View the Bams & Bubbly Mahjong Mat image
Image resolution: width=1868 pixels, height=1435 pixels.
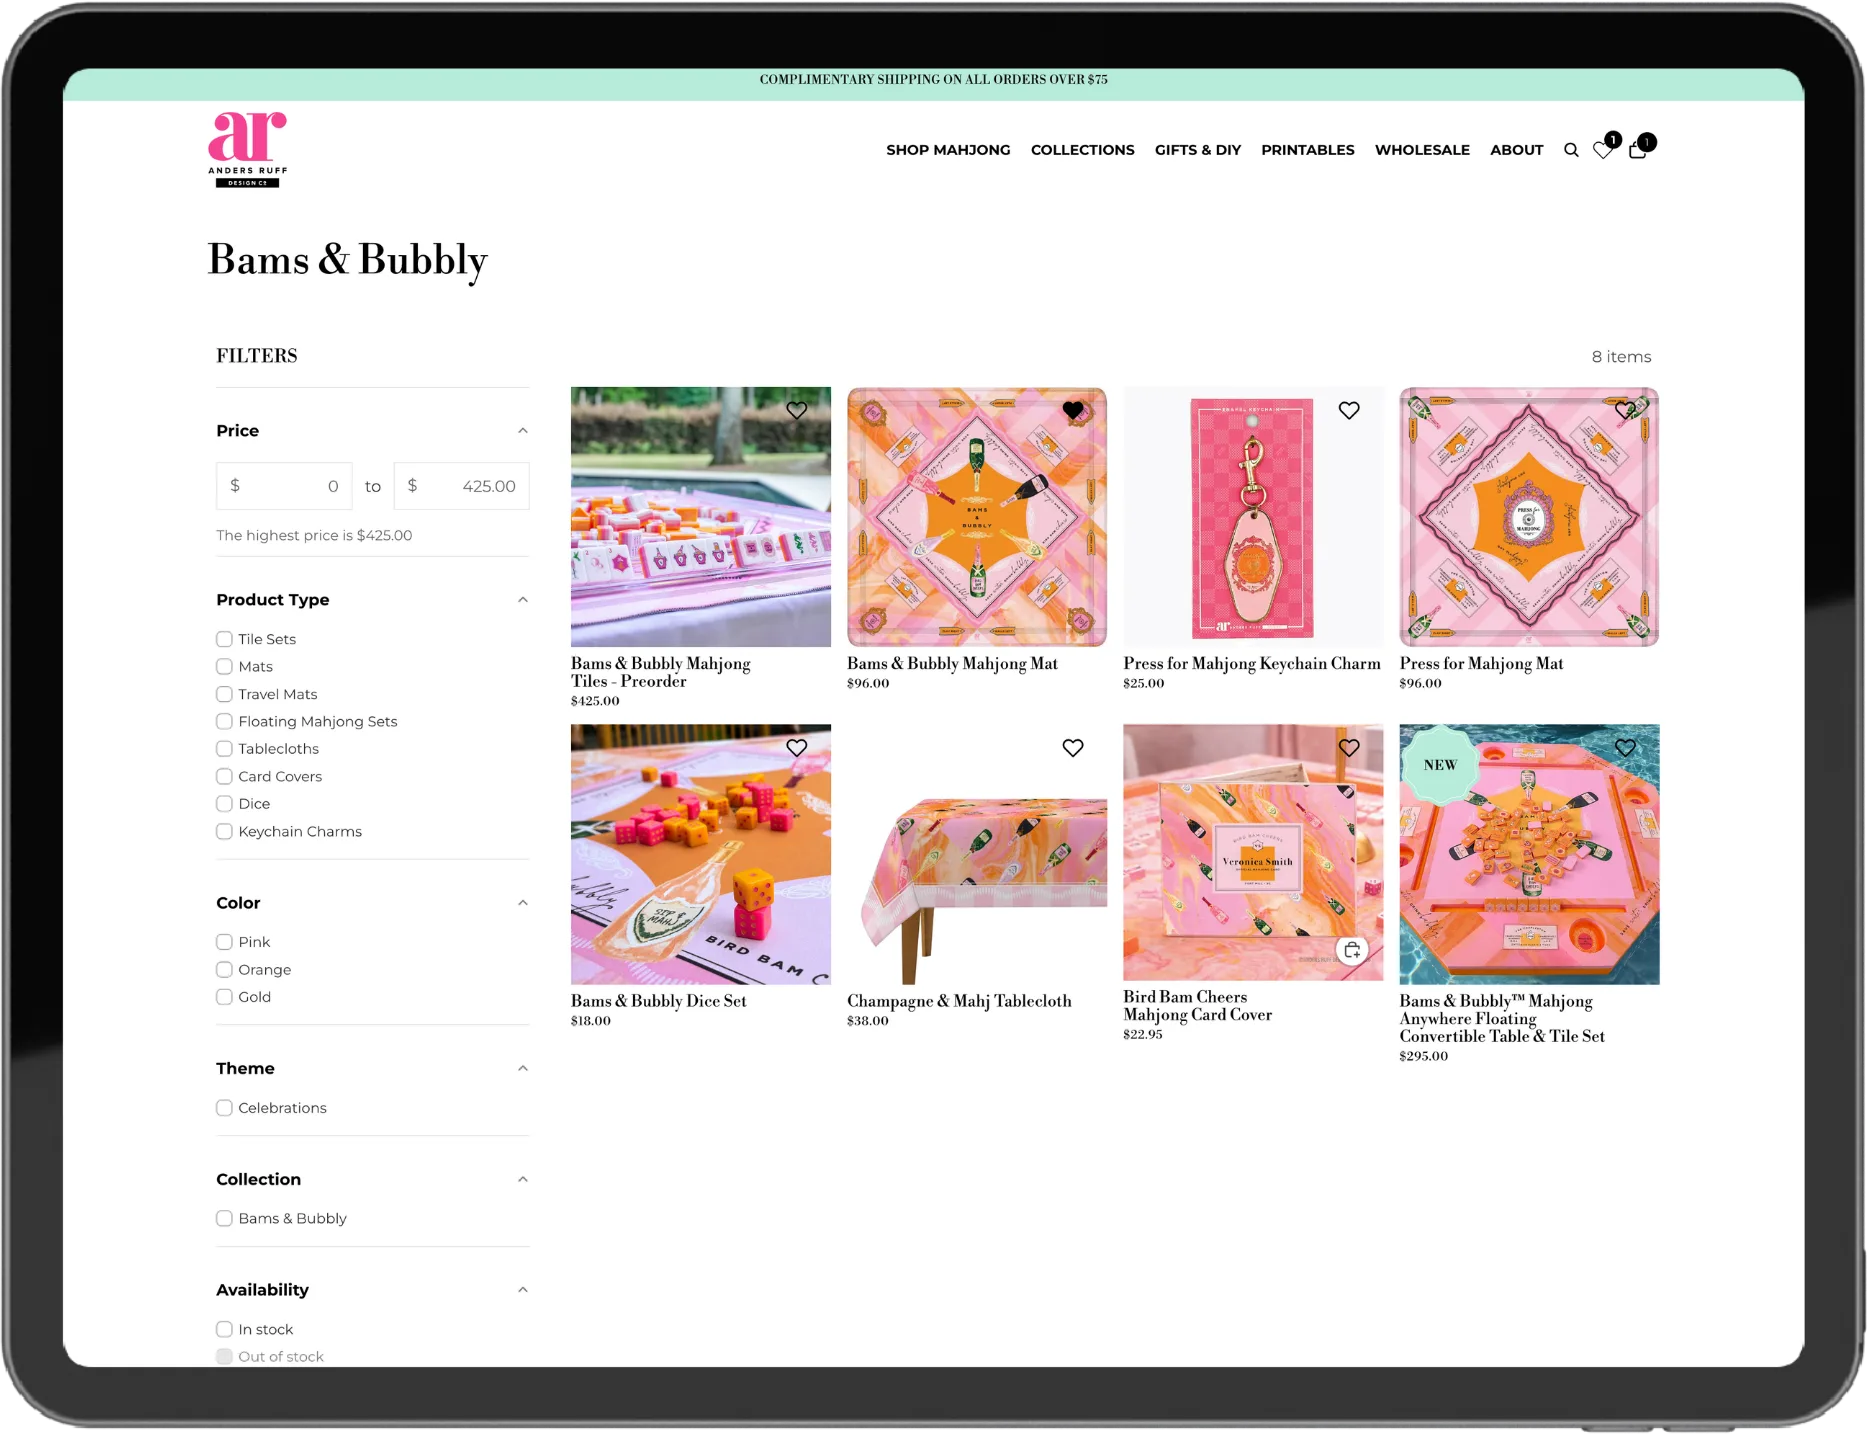pos(977,517)
